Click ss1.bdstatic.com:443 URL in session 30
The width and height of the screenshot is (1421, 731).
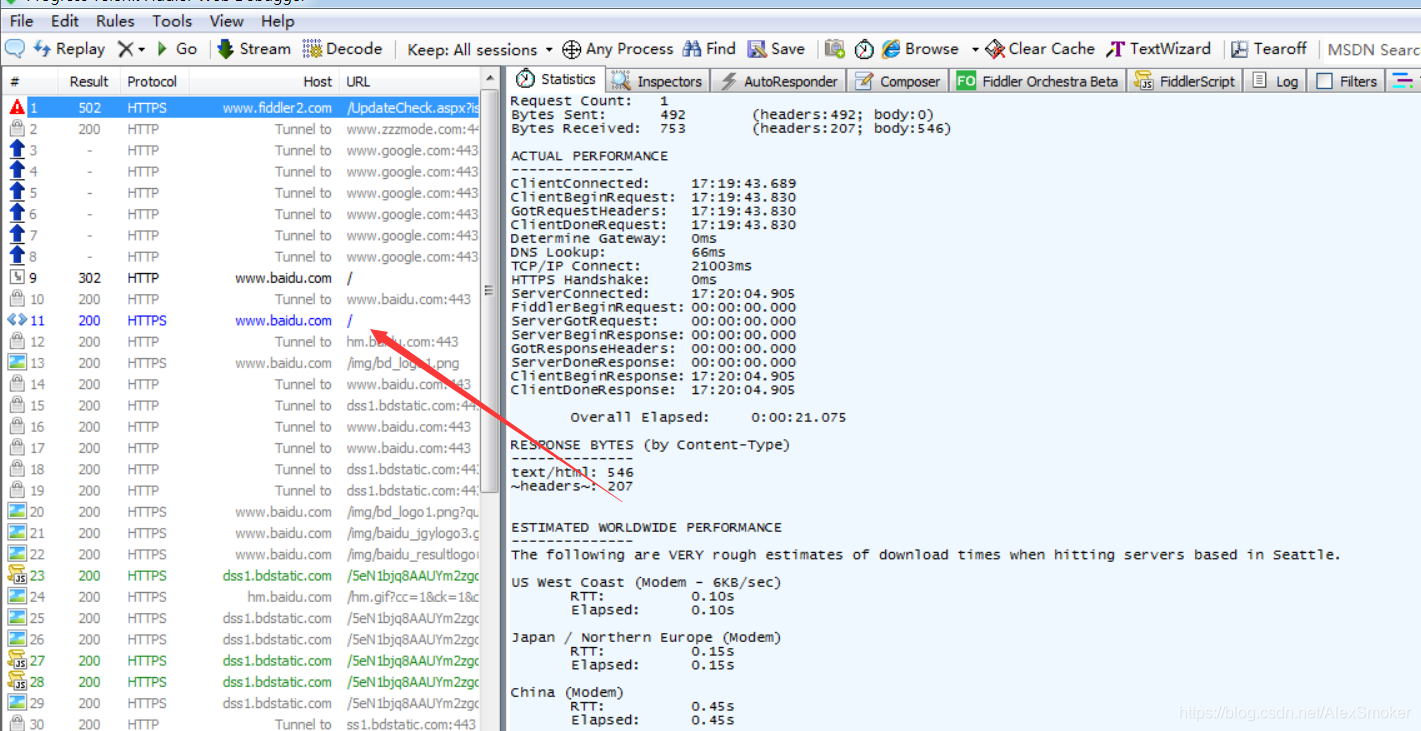(412, 724)
